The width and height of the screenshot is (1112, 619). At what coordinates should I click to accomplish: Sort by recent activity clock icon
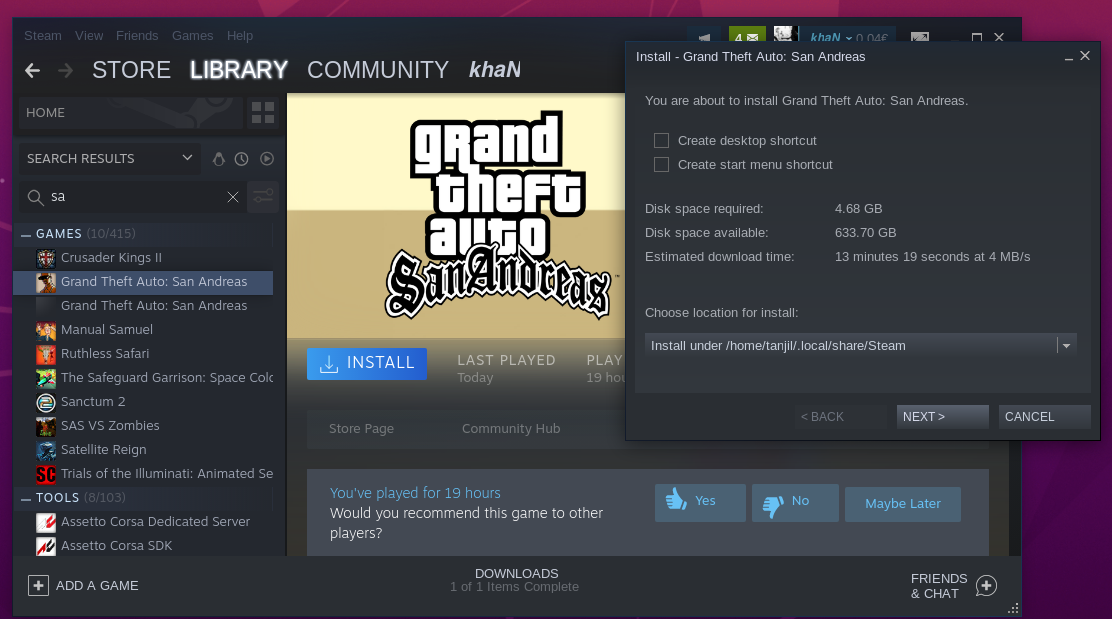(x=242, y=159)
